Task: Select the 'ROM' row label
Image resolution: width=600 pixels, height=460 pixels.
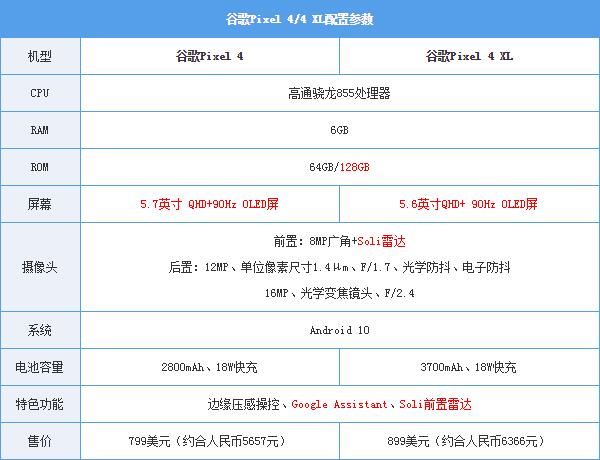Action: pos(39,167)
